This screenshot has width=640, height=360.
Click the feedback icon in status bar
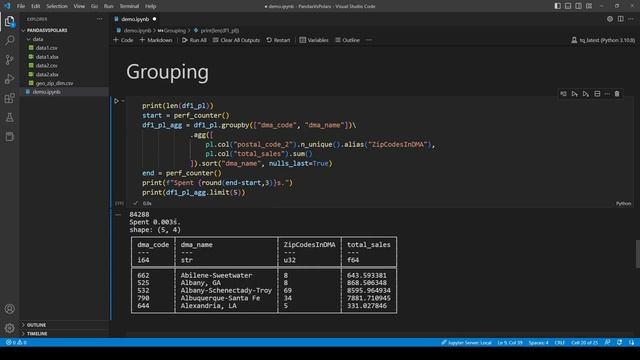point(607,342)
